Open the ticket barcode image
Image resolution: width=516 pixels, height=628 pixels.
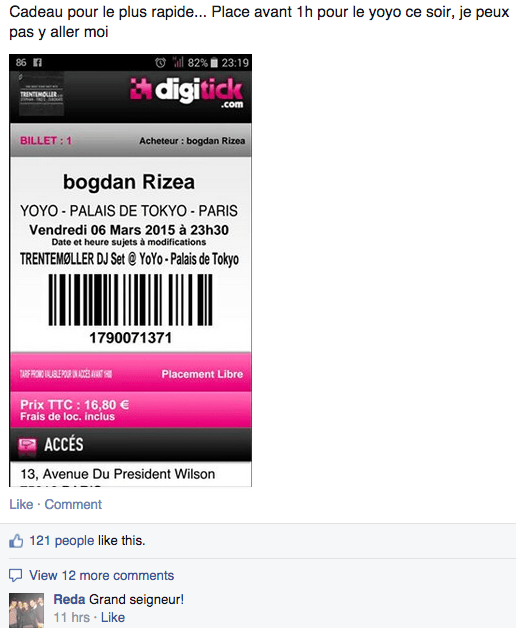(x=131, y=300)
